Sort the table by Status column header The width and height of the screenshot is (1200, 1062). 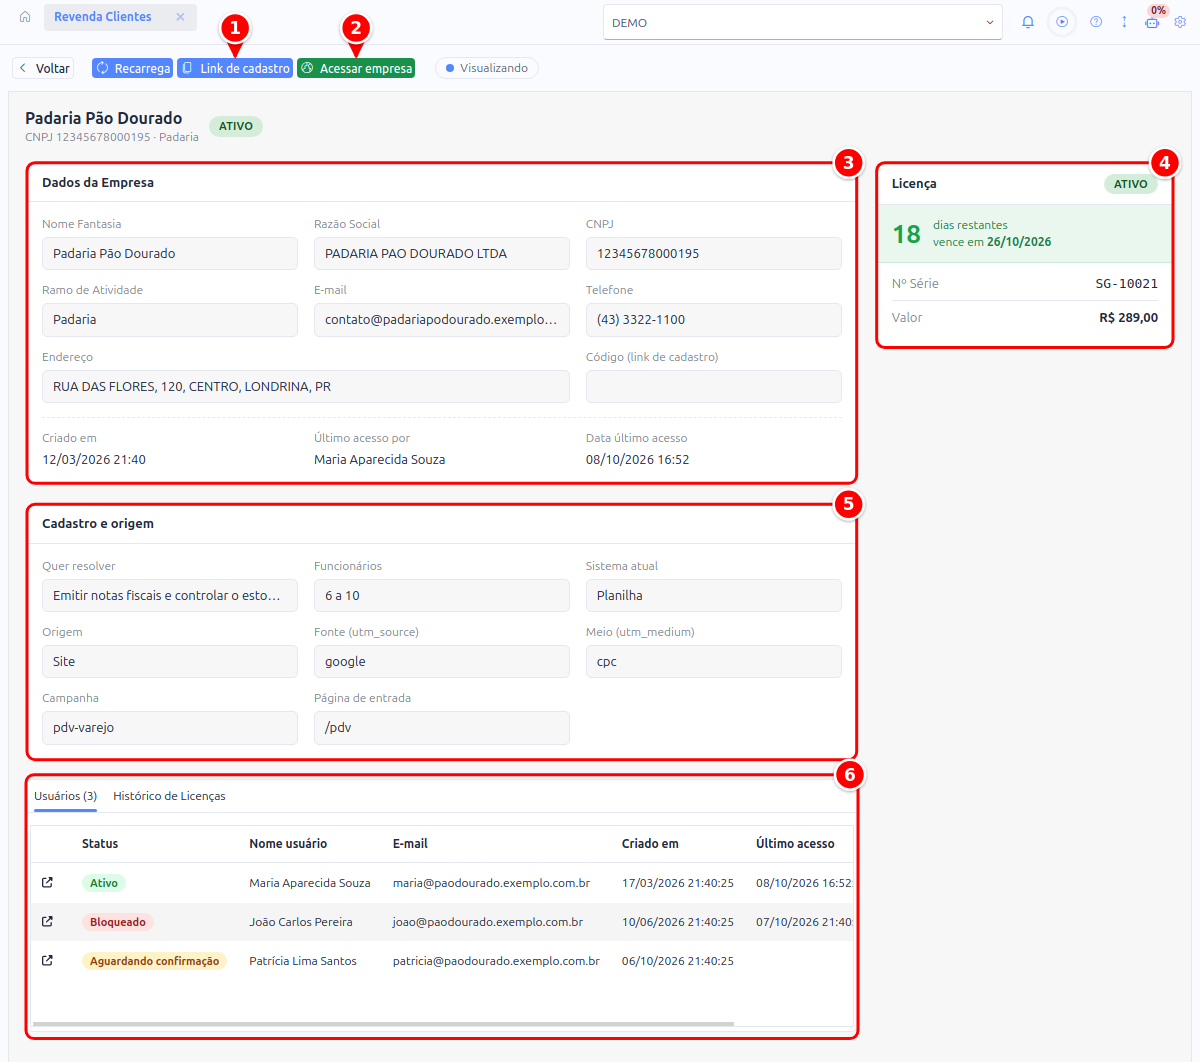[100, 844]
